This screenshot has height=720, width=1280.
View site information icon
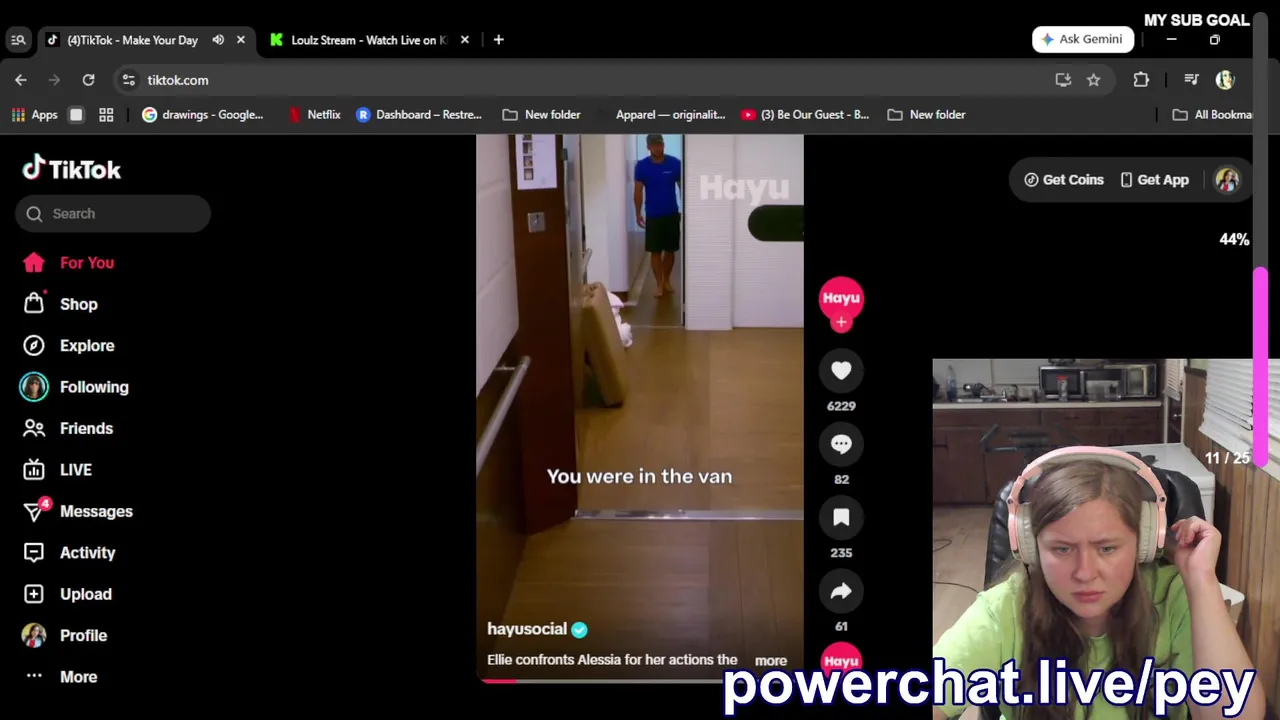(x=128, y=80)
